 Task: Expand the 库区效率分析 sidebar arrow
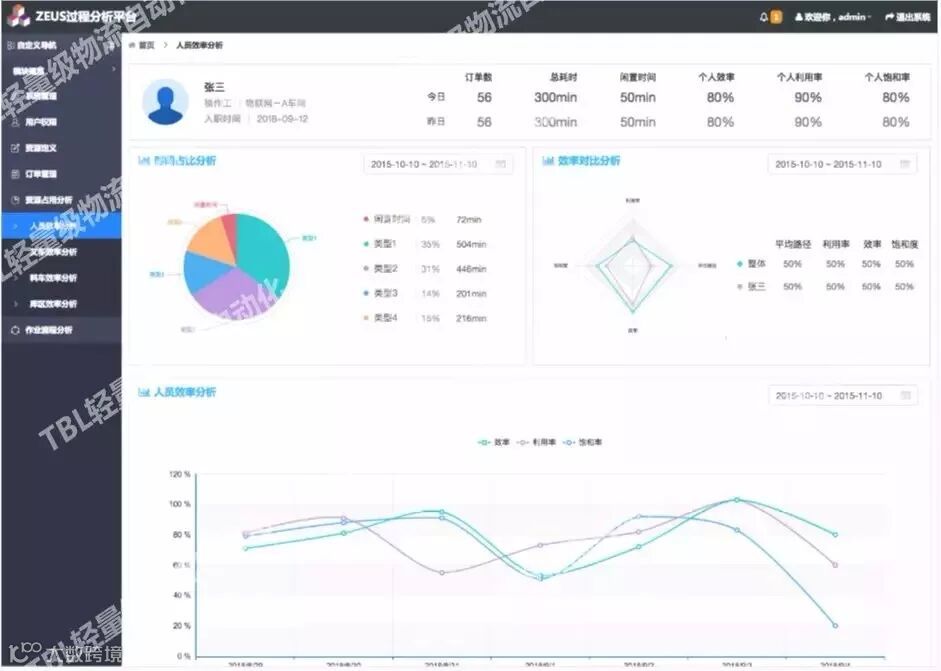coord(16,304)
